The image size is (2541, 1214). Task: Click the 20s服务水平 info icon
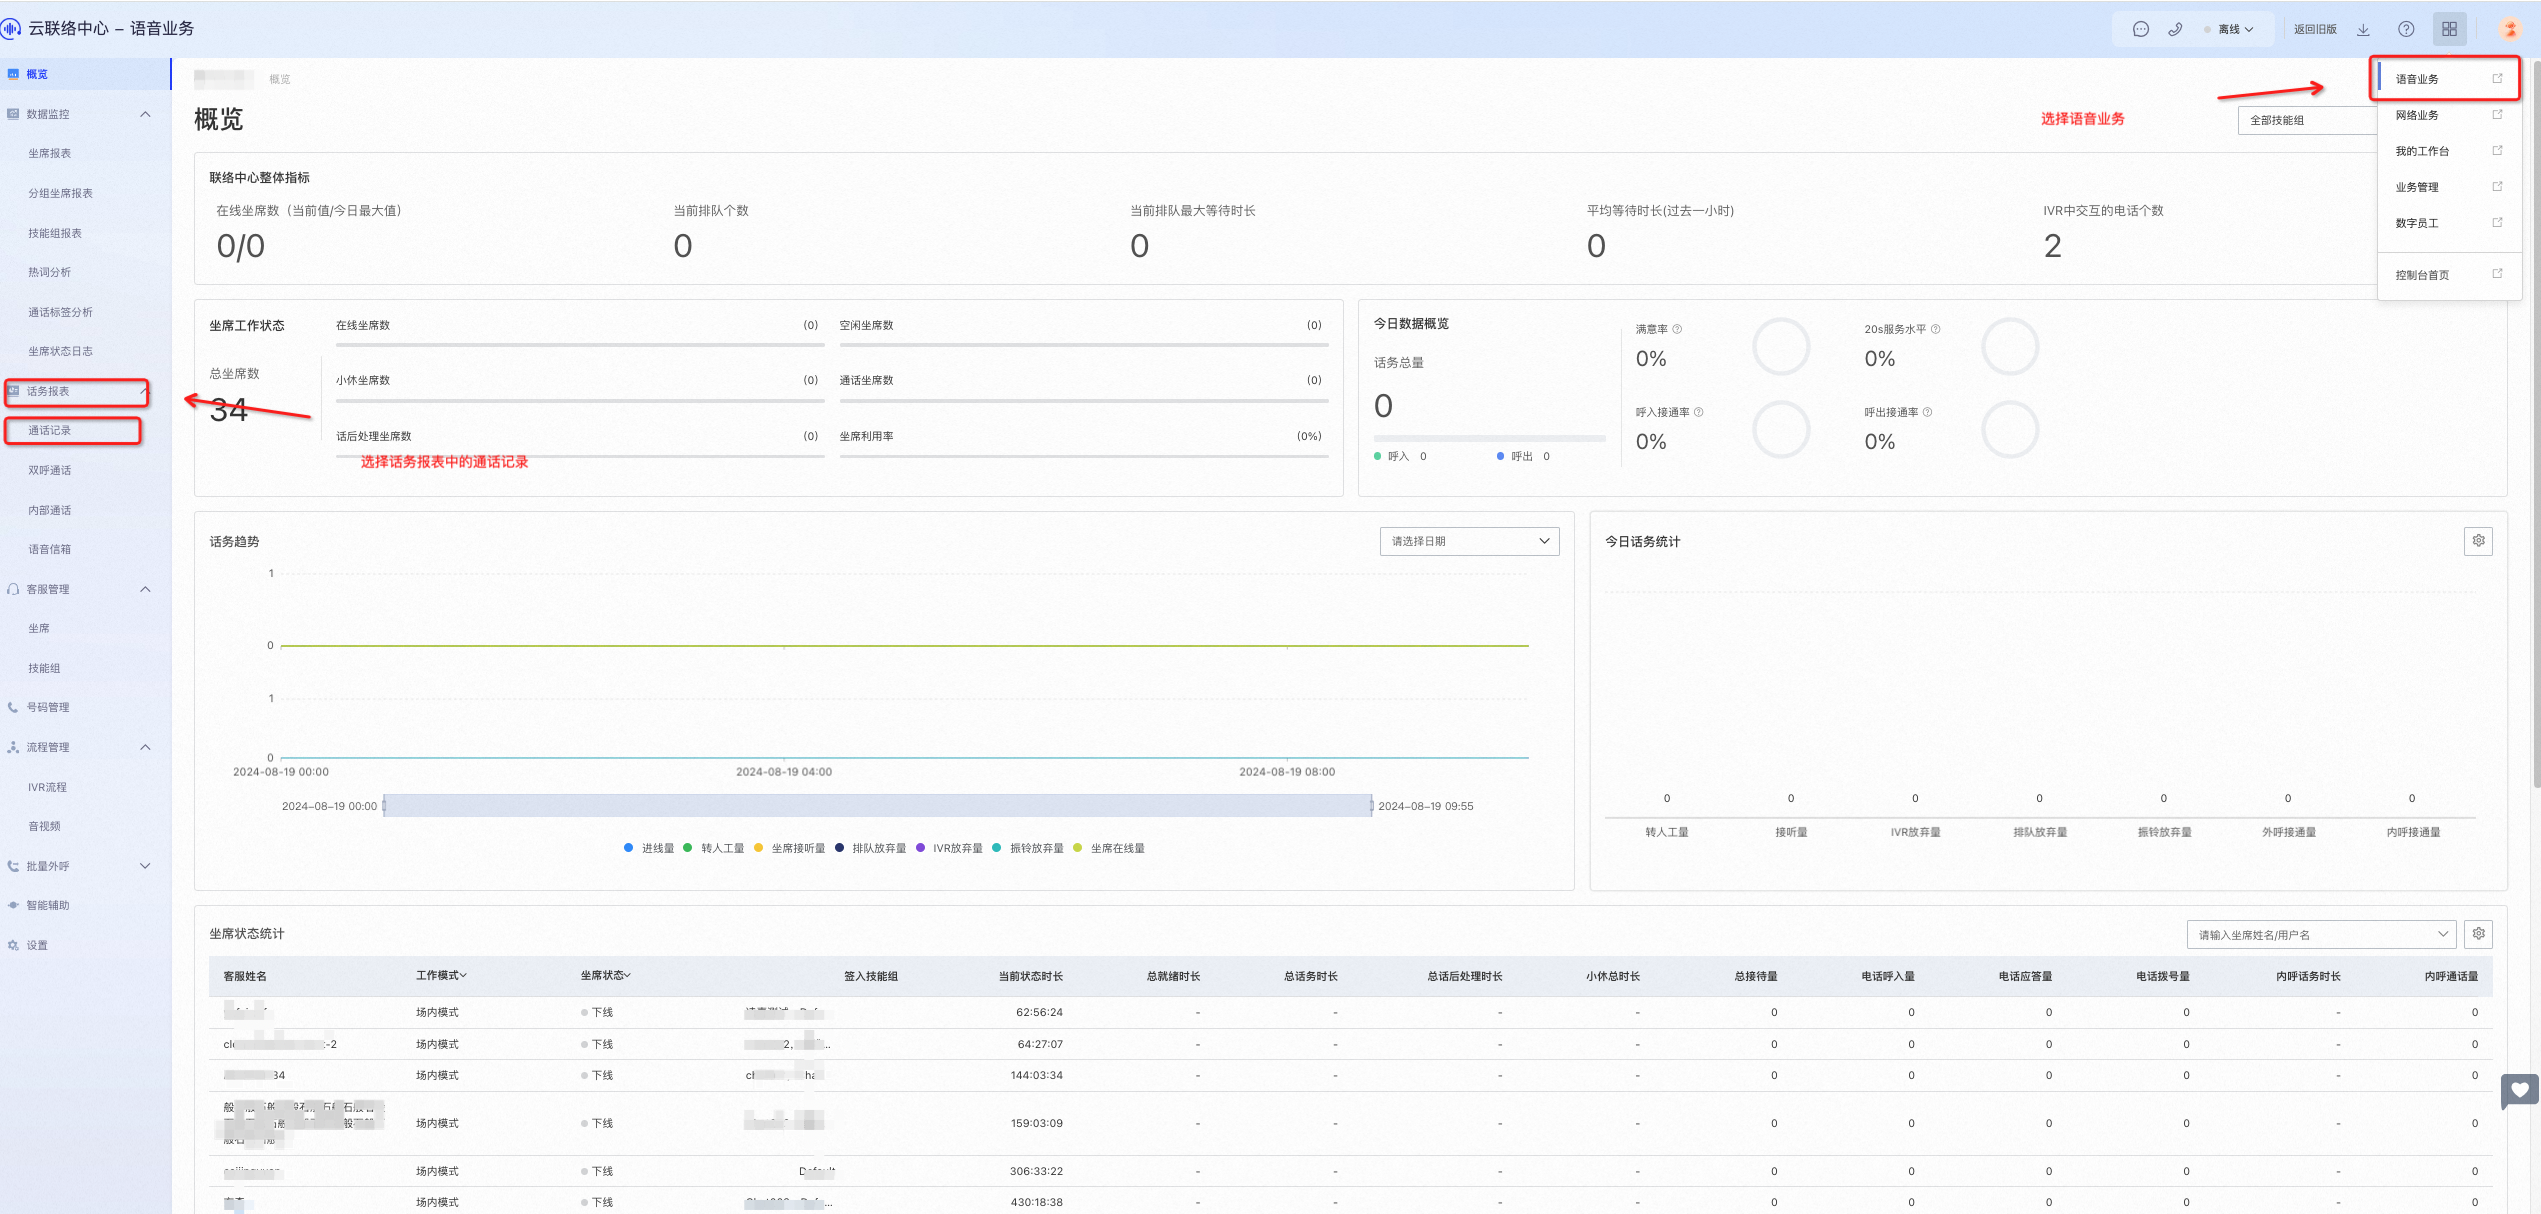[x=1935, y=329]
